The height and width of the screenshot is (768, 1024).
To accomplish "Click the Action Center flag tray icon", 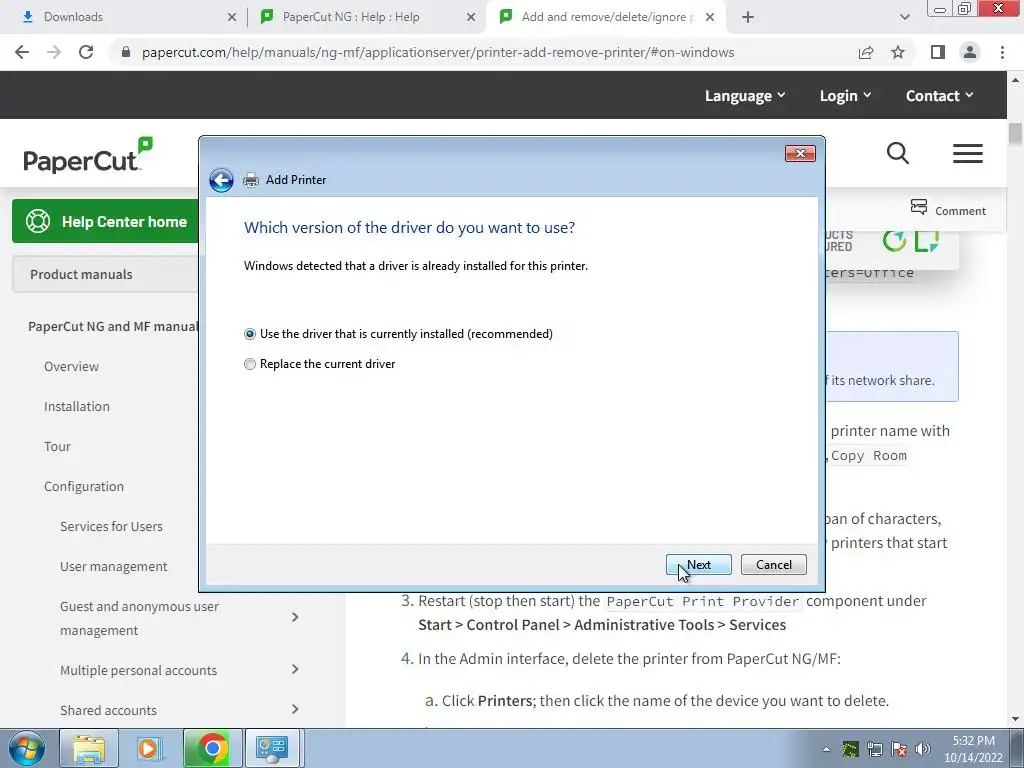I will point(899,749).
